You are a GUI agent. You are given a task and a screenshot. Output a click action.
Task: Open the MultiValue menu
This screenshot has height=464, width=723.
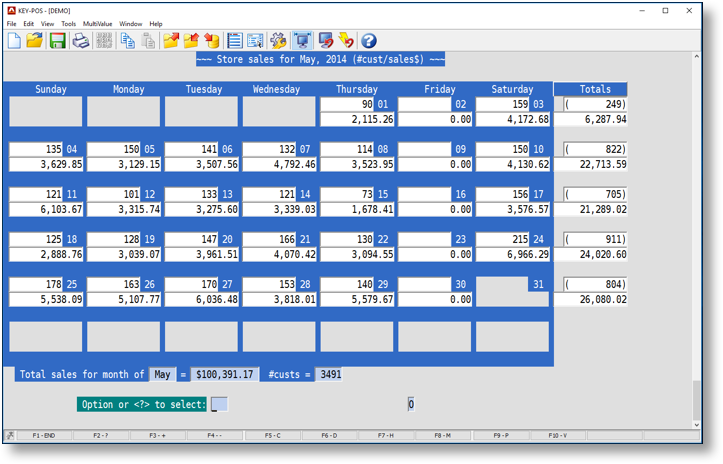[97, 24]
